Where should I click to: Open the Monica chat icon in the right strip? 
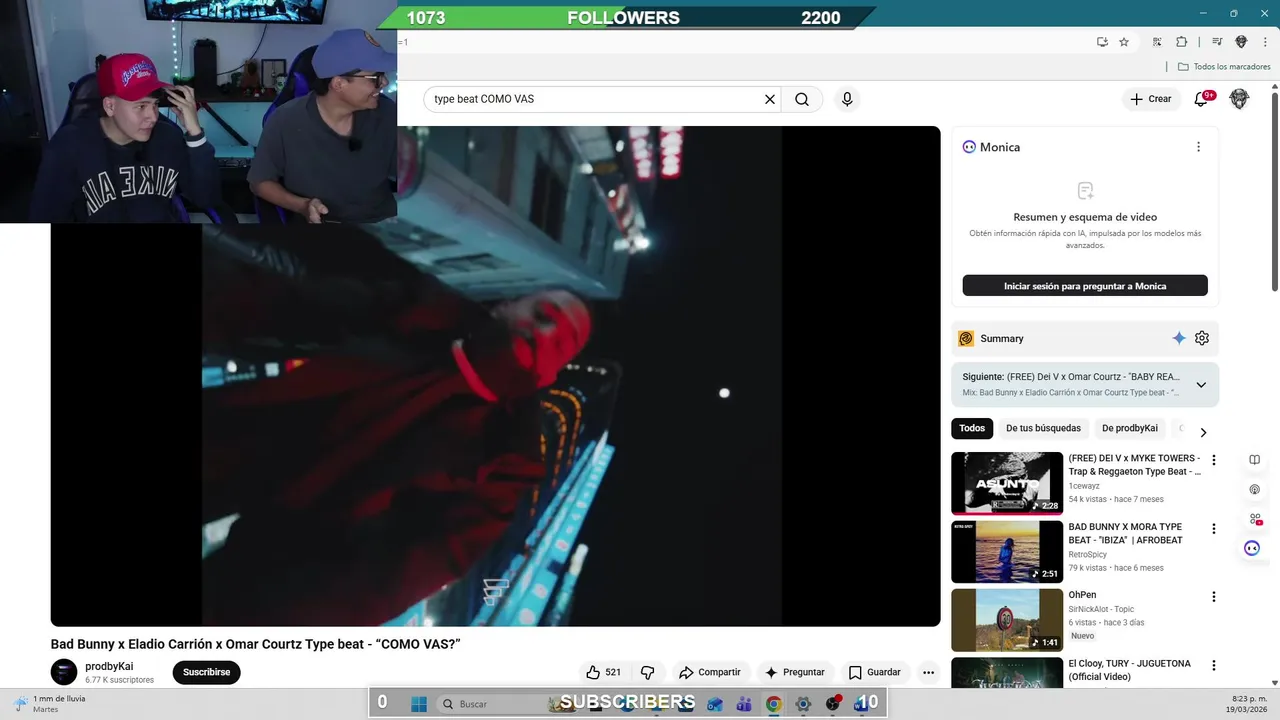click(x=1252, y=548)
